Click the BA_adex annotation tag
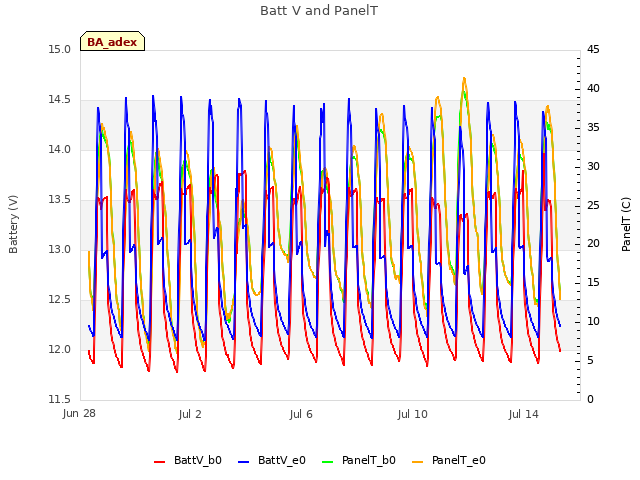This screenshot has width=640, height=480. point(112,41)
